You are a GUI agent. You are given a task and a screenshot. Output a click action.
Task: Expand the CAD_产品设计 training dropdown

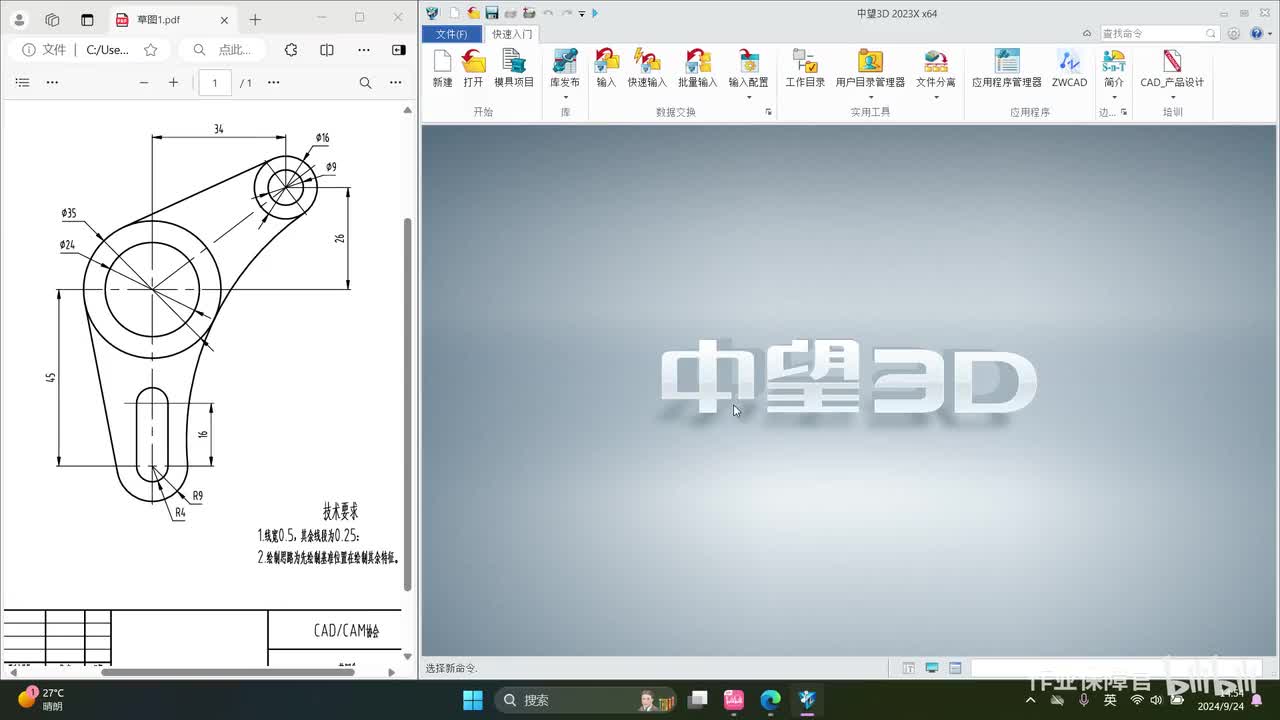tap(1172, 97)
